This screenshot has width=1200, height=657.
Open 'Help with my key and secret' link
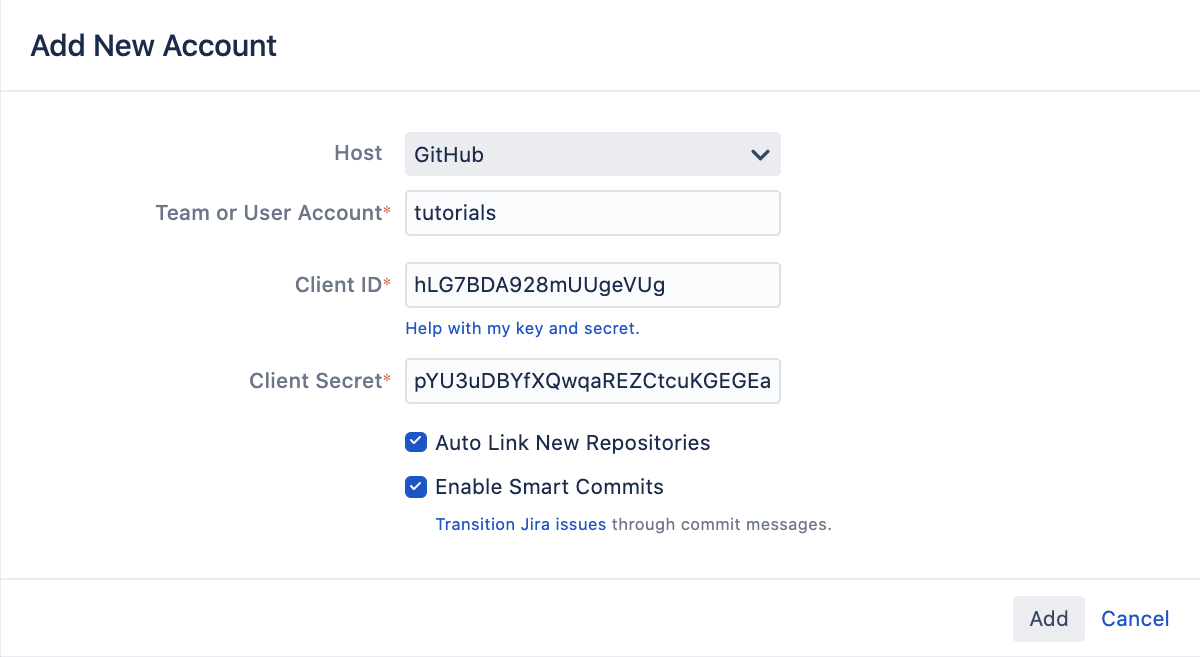pos(522,328)
